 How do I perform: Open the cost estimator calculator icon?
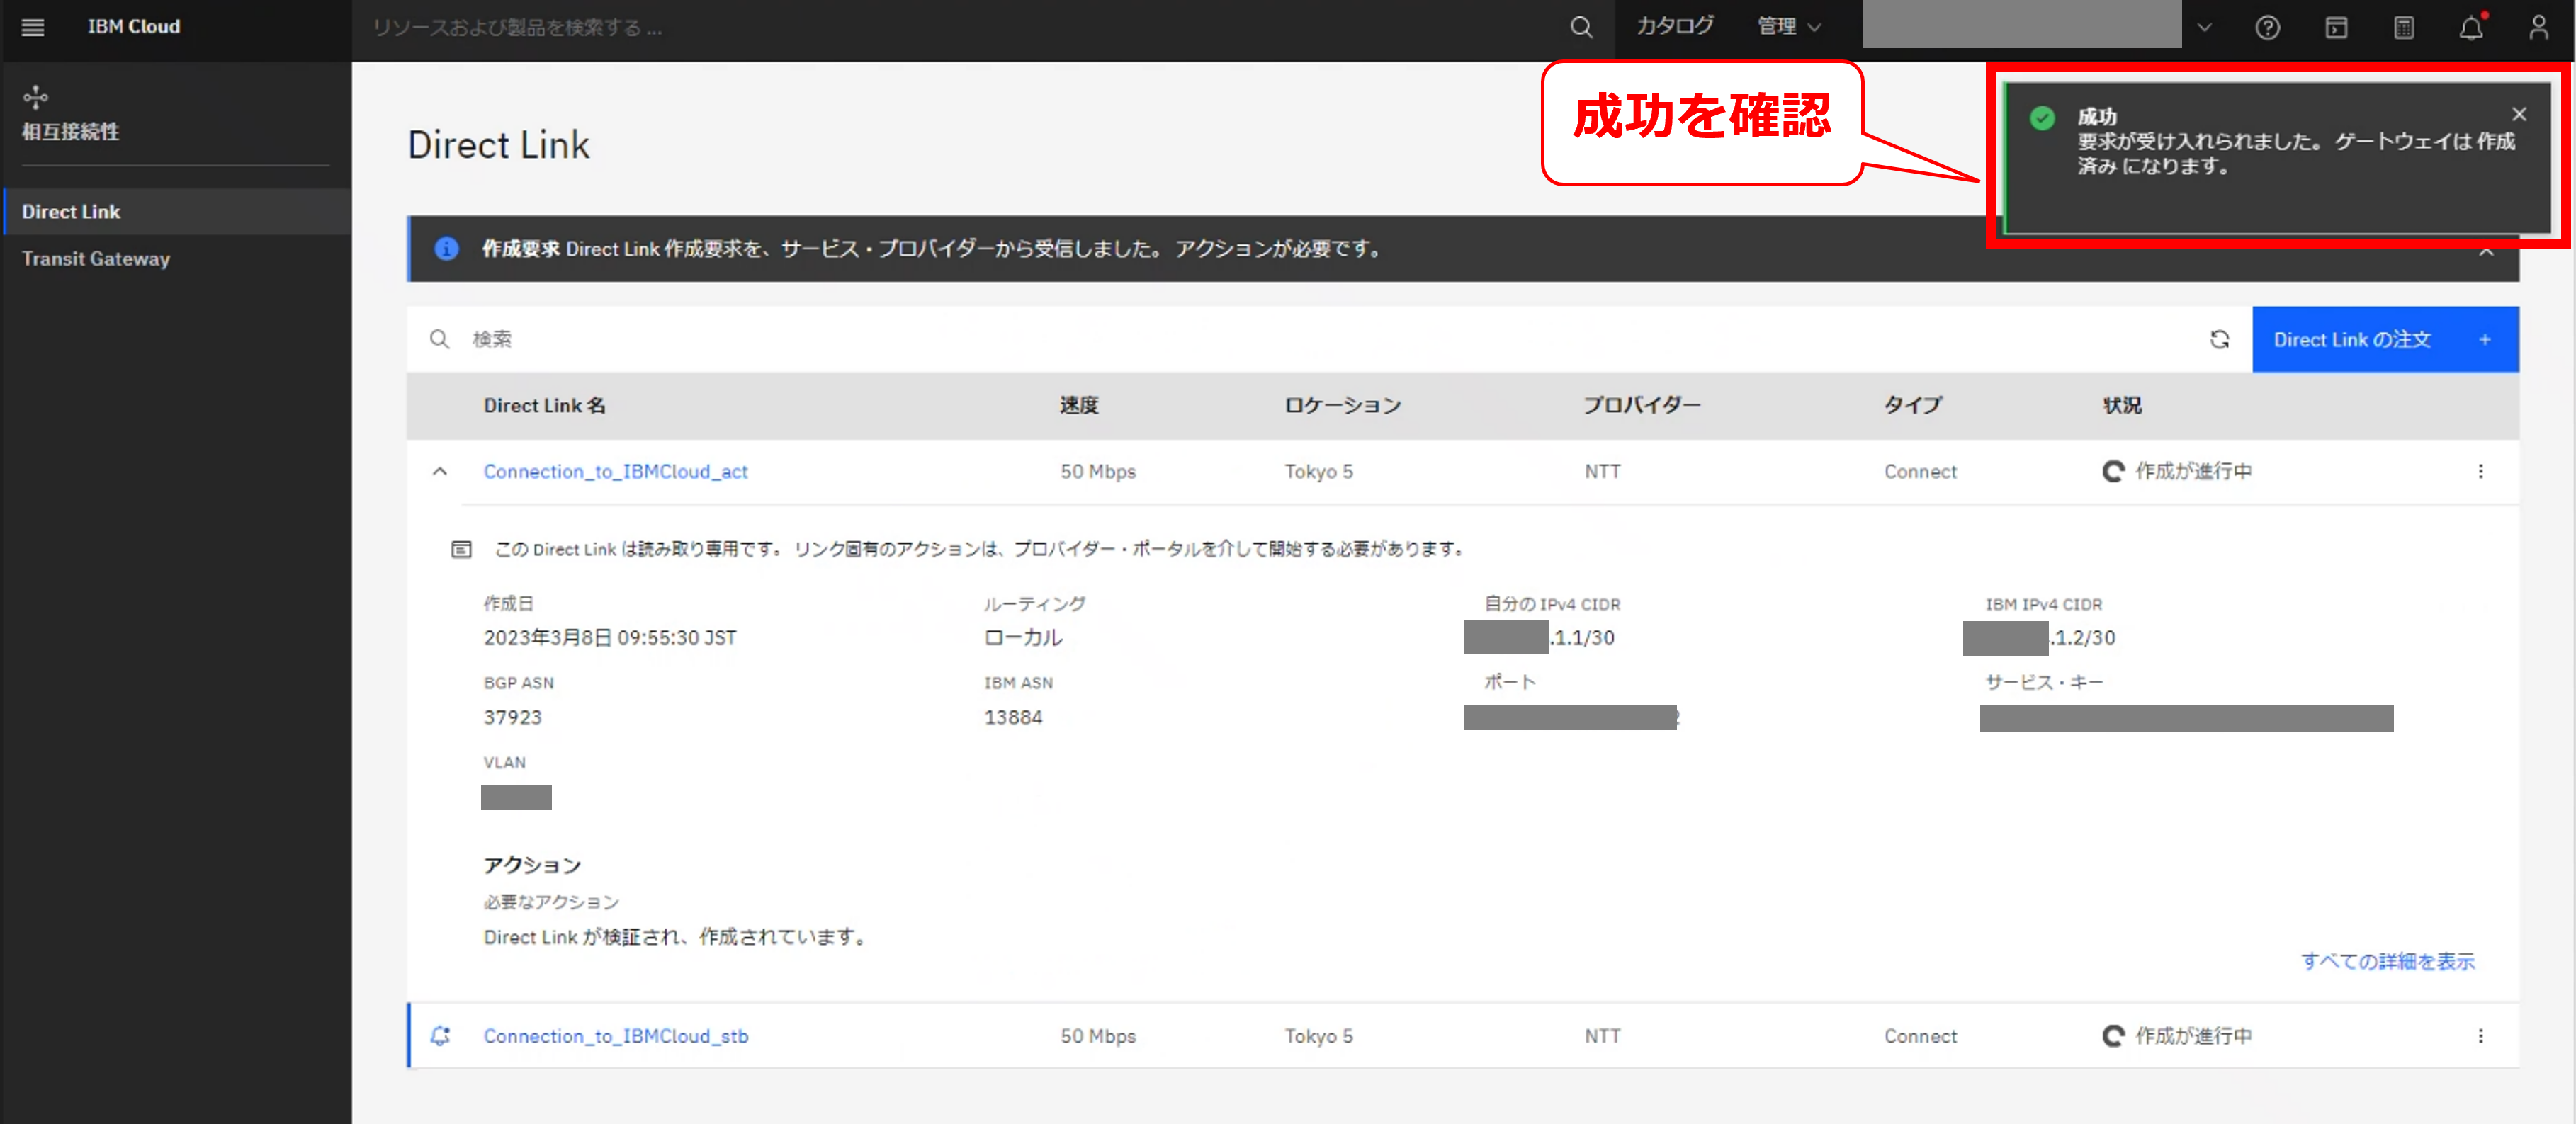2403,27
